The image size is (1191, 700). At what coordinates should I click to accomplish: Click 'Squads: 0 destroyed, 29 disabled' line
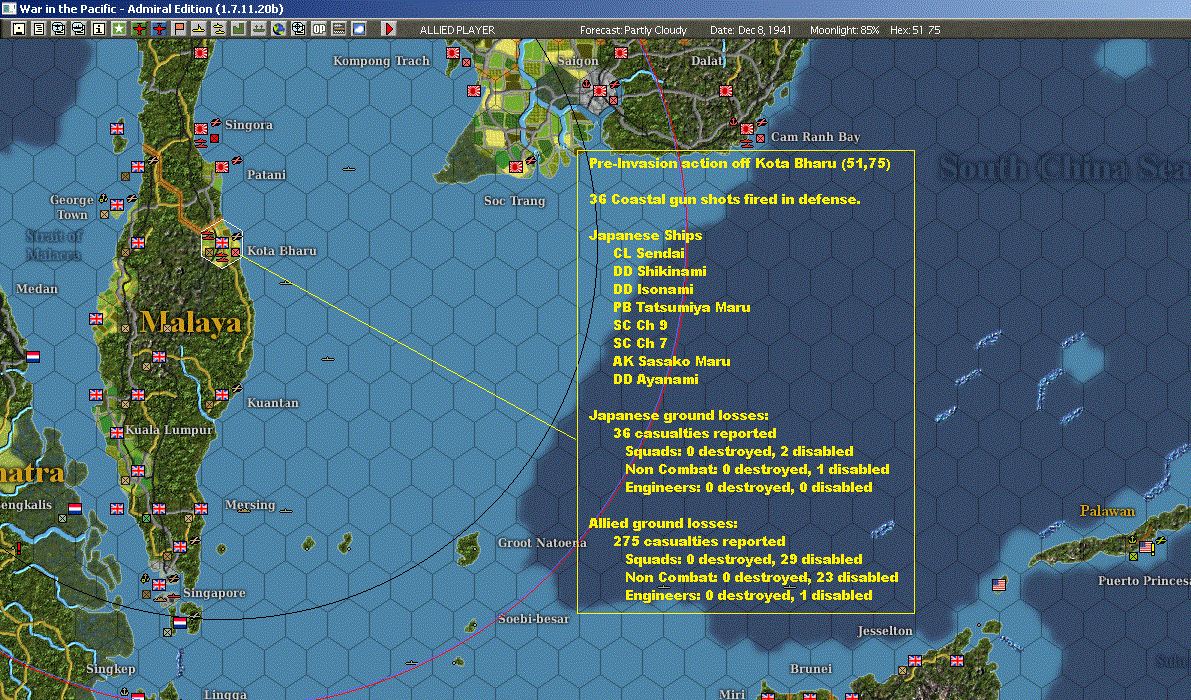click(x=744, y=560)
